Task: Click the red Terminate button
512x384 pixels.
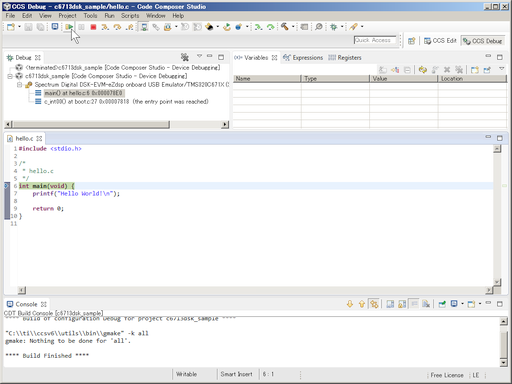Action: point(93,27)
